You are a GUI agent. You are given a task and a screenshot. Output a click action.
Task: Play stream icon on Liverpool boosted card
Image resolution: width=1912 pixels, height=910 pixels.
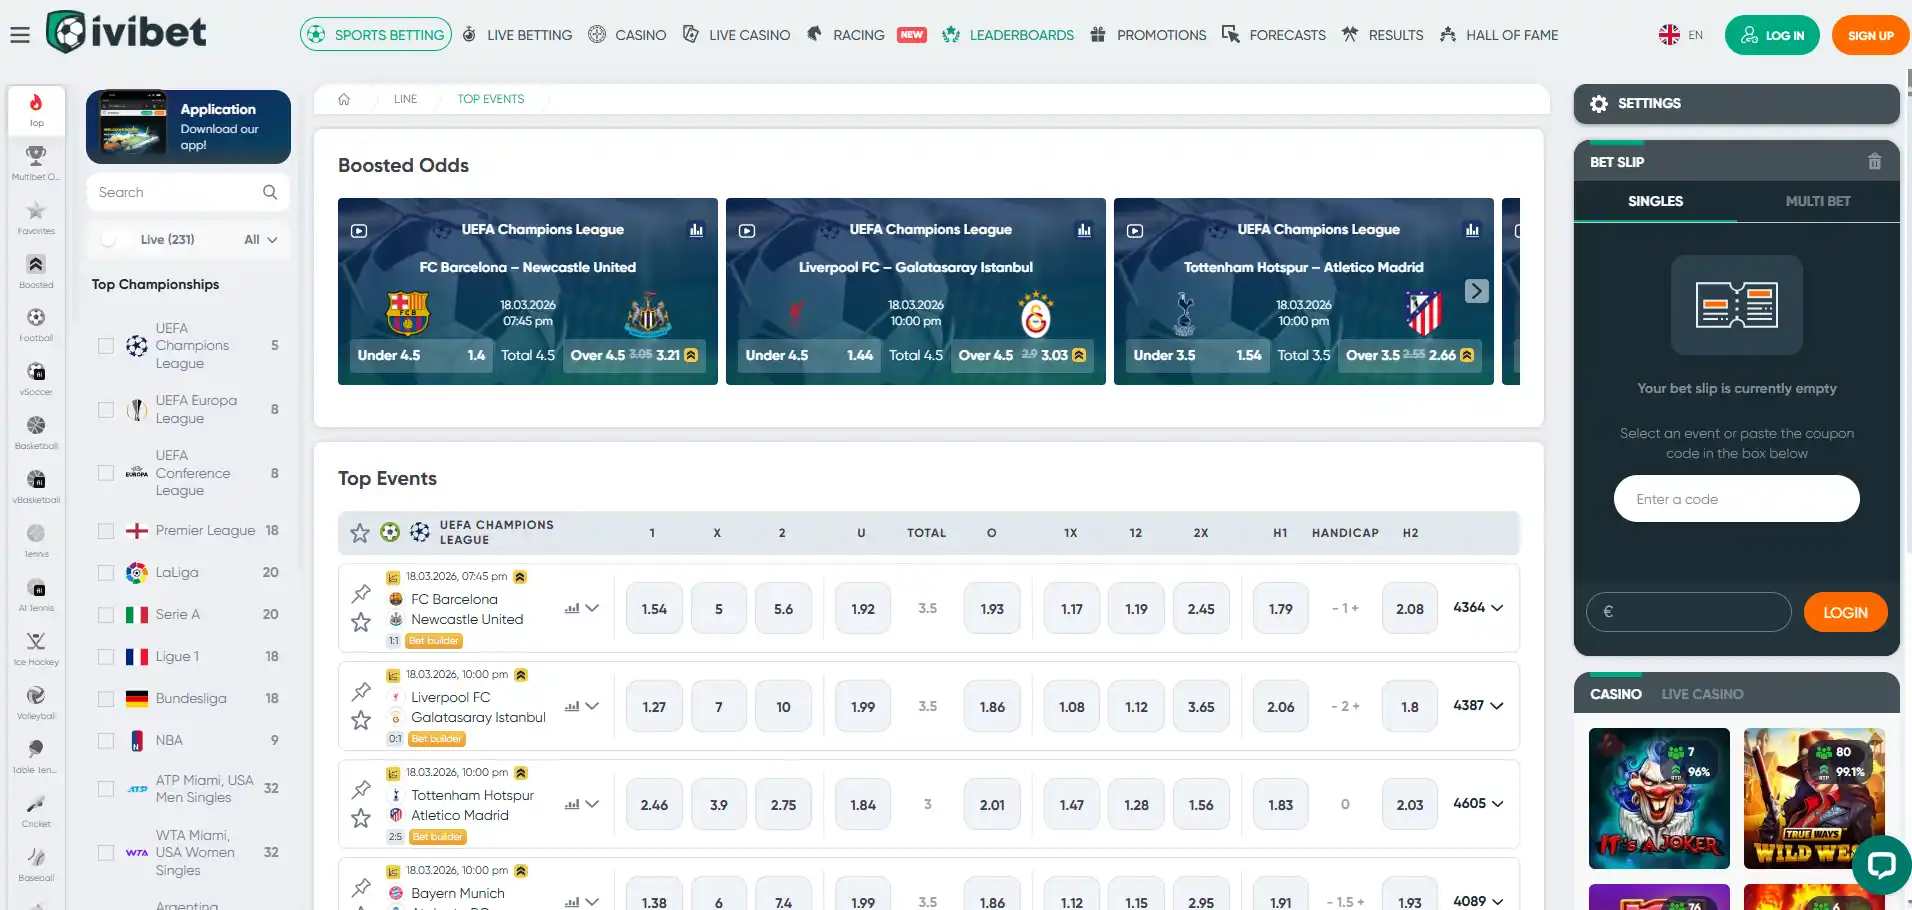(x=747, y=230)
